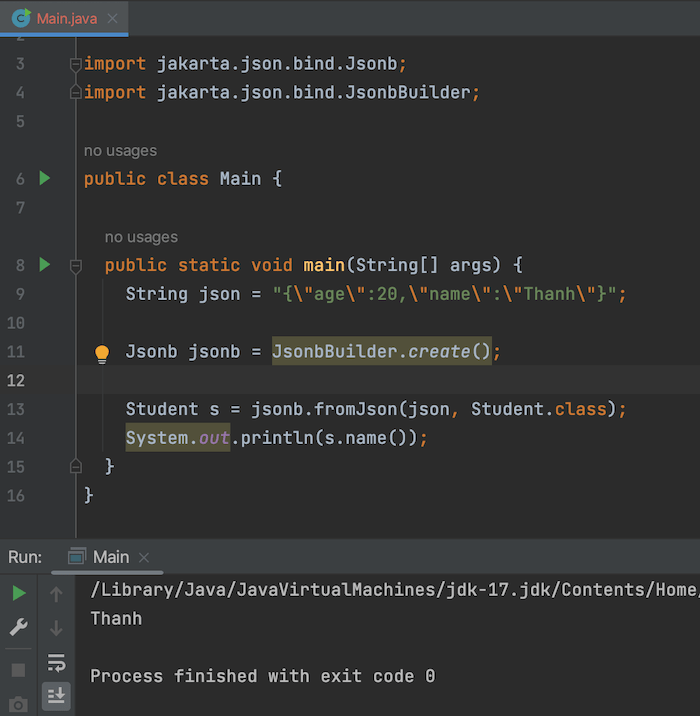Click jsonb.fromJson call on line 13
The height and width of the screenshot is (716, 700).
coord(324,409)
